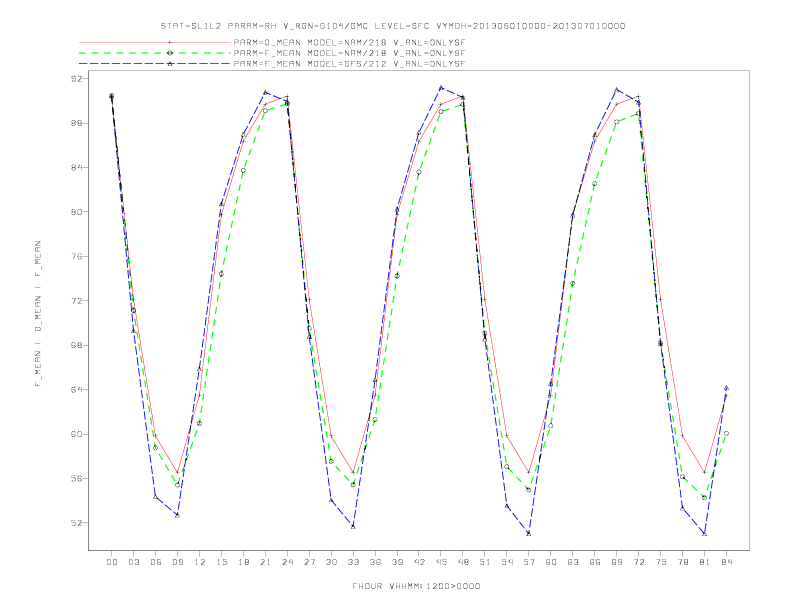Click the green circle data point at hour 15
This screenshot has width=792, height=612.
tap(221, 274)
